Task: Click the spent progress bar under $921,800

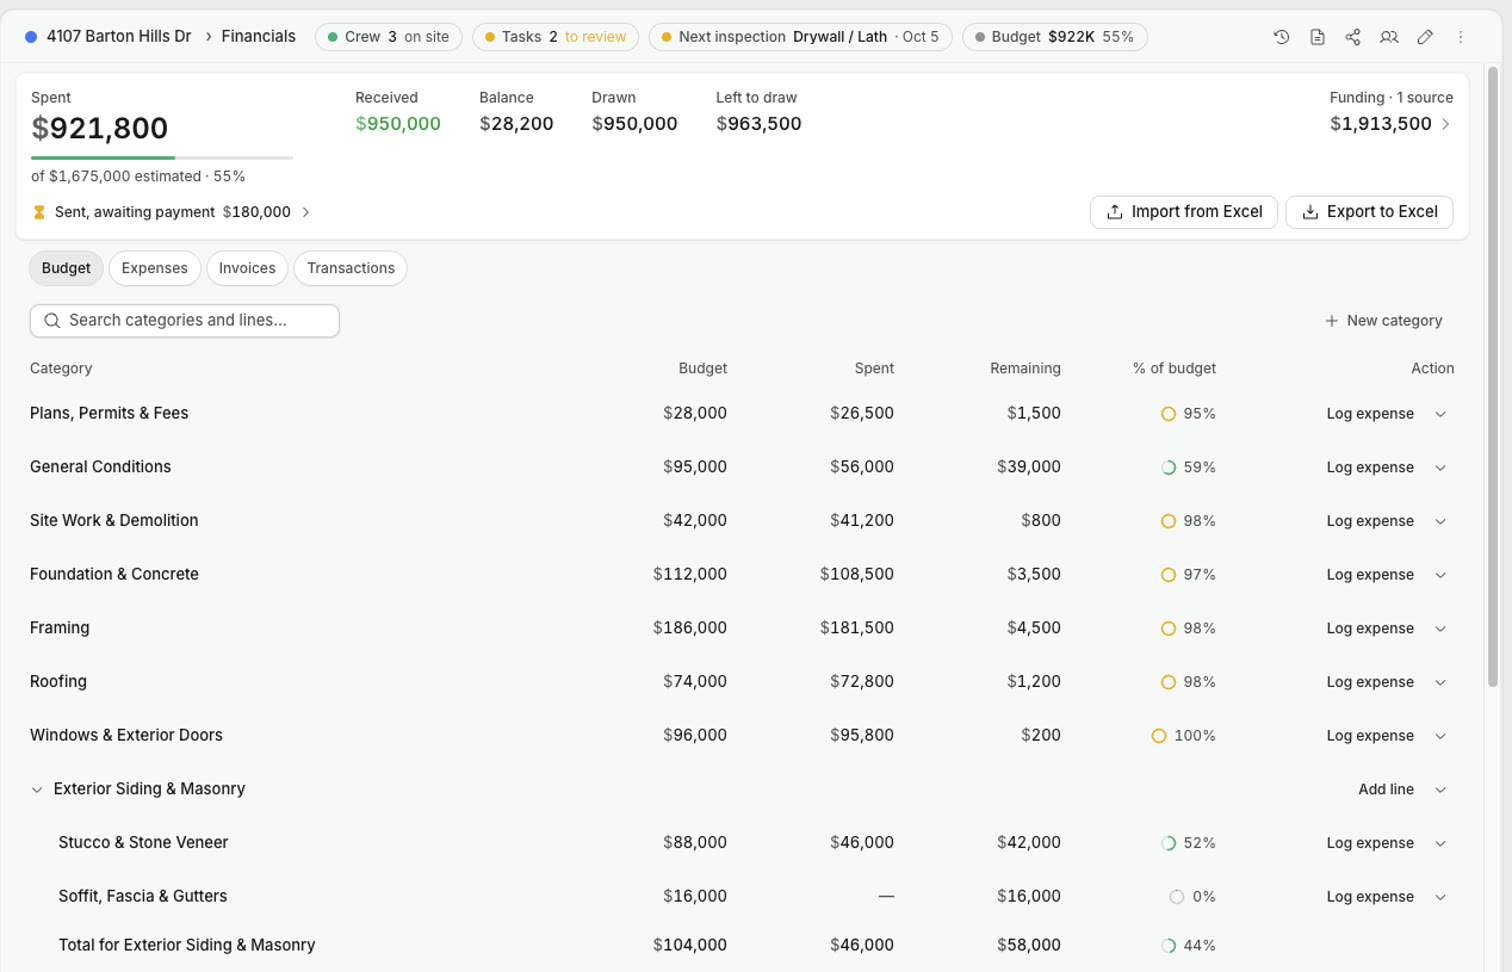Action: (x=162, y=157)
